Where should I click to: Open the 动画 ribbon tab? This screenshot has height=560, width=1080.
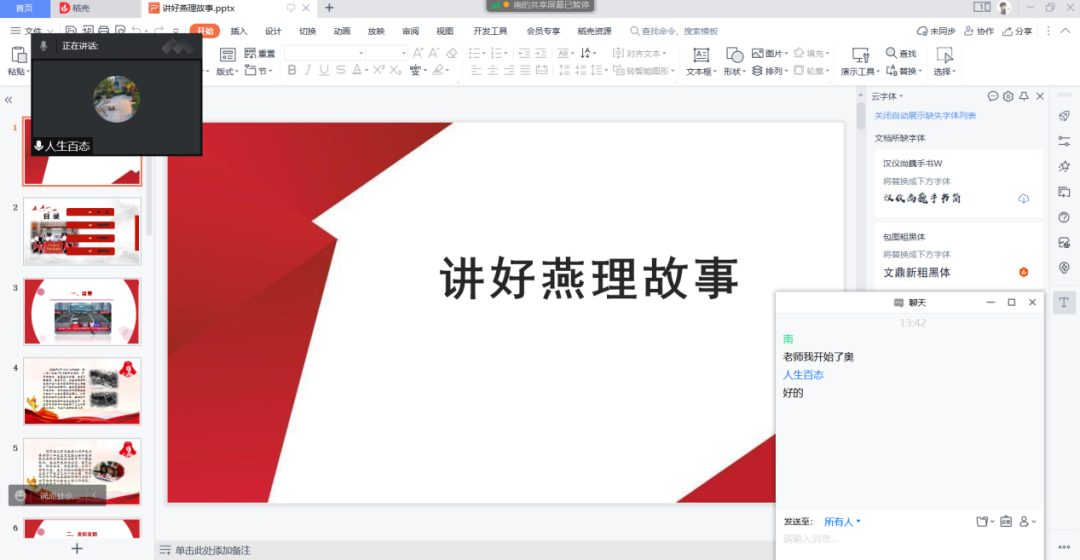point(342,31)
